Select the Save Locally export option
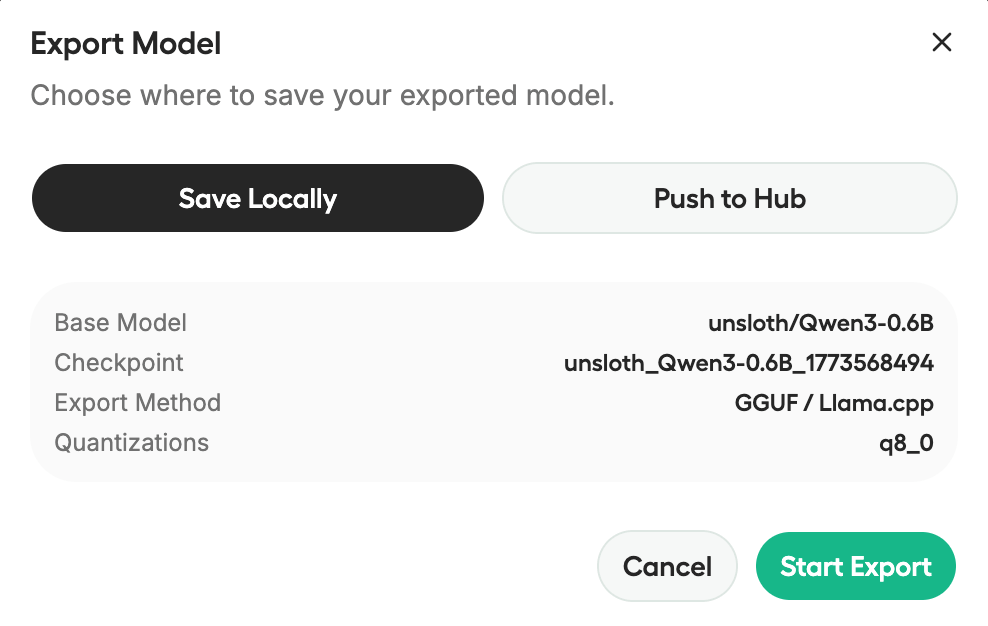 point(257,198)
